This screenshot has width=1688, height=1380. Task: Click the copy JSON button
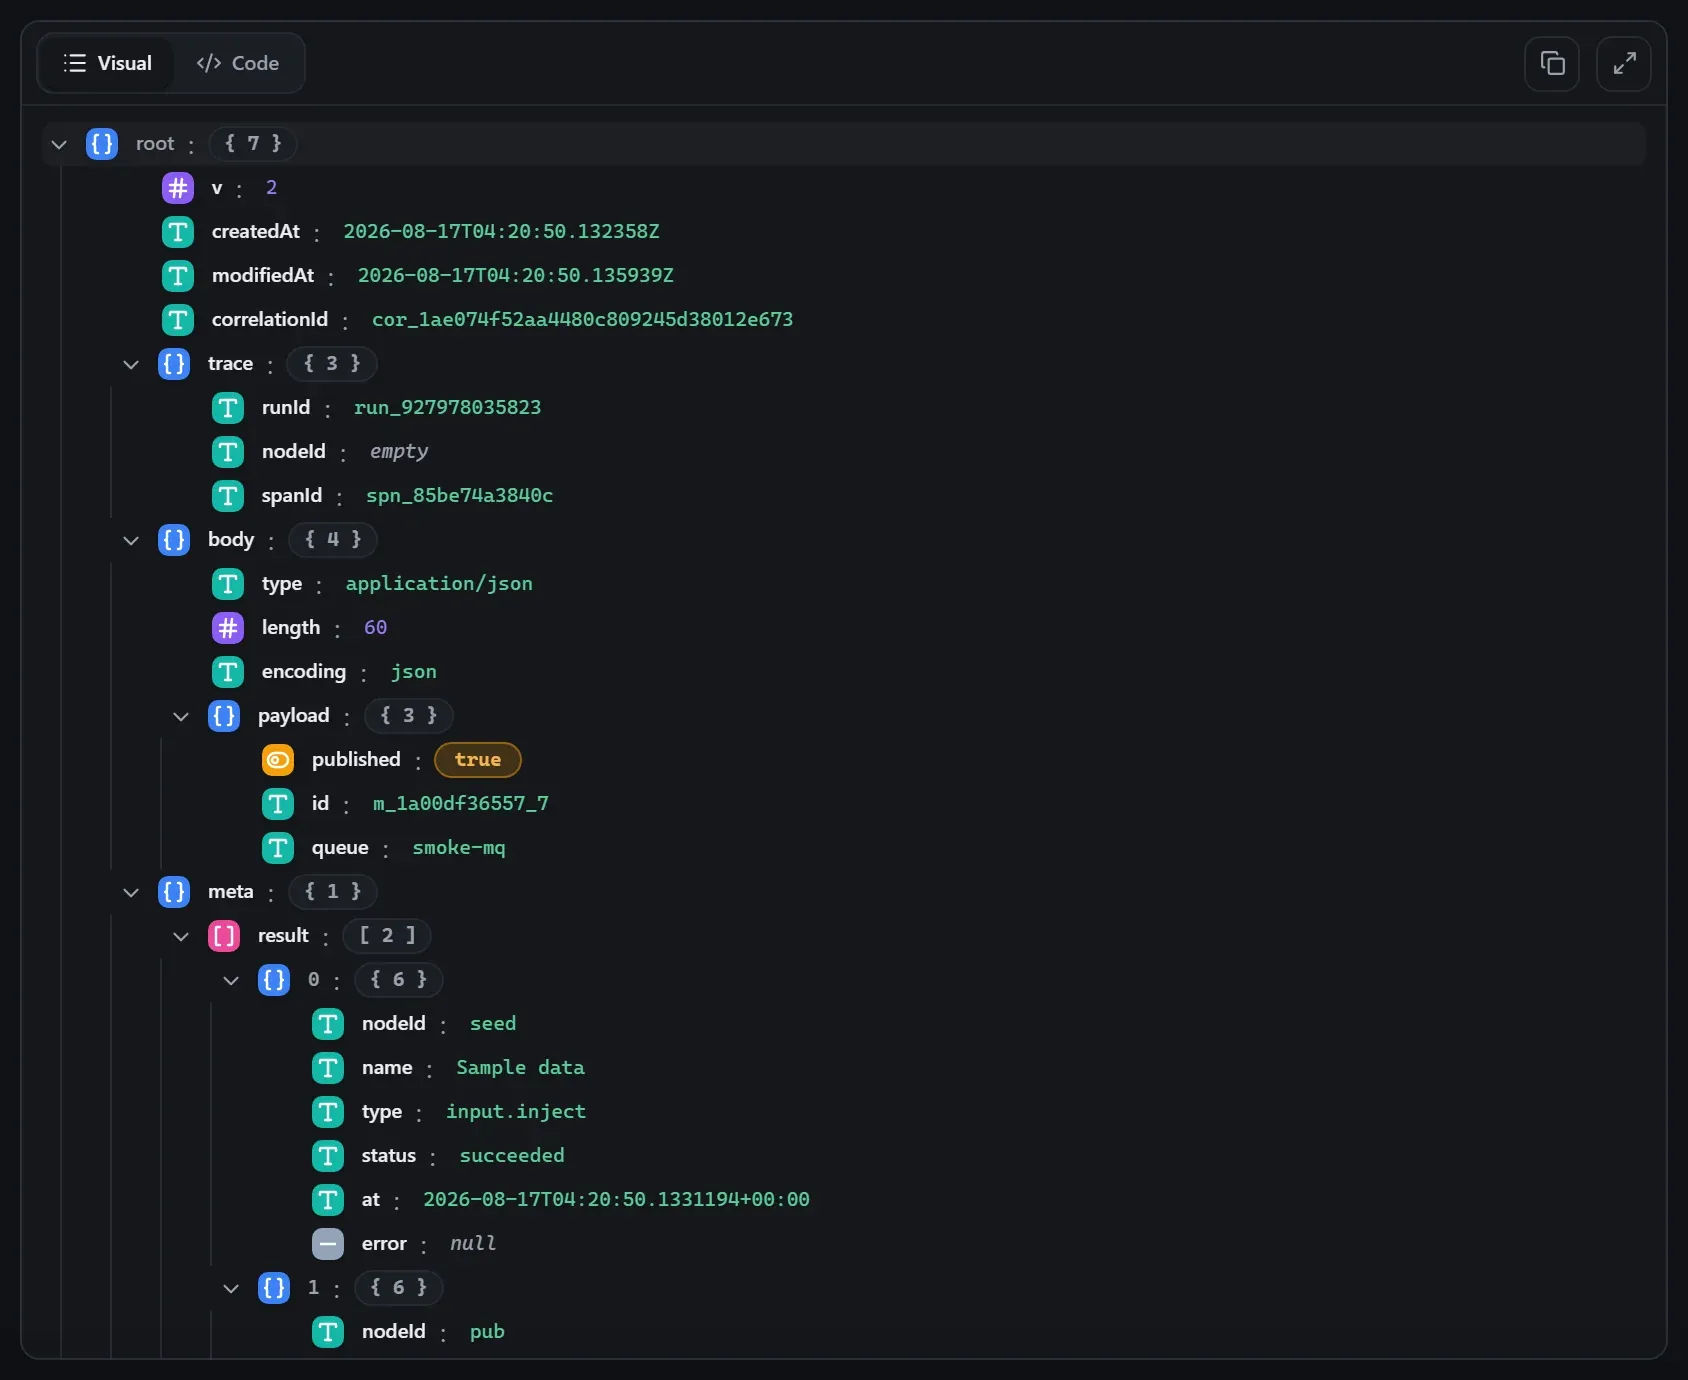(1552, 64)
